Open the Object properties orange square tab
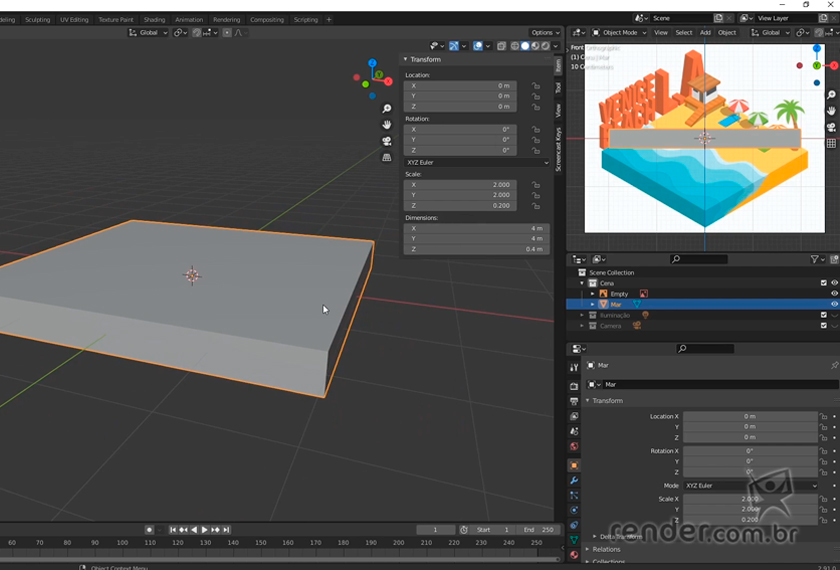Screen dimensions: 840x570 pos(574,465)
